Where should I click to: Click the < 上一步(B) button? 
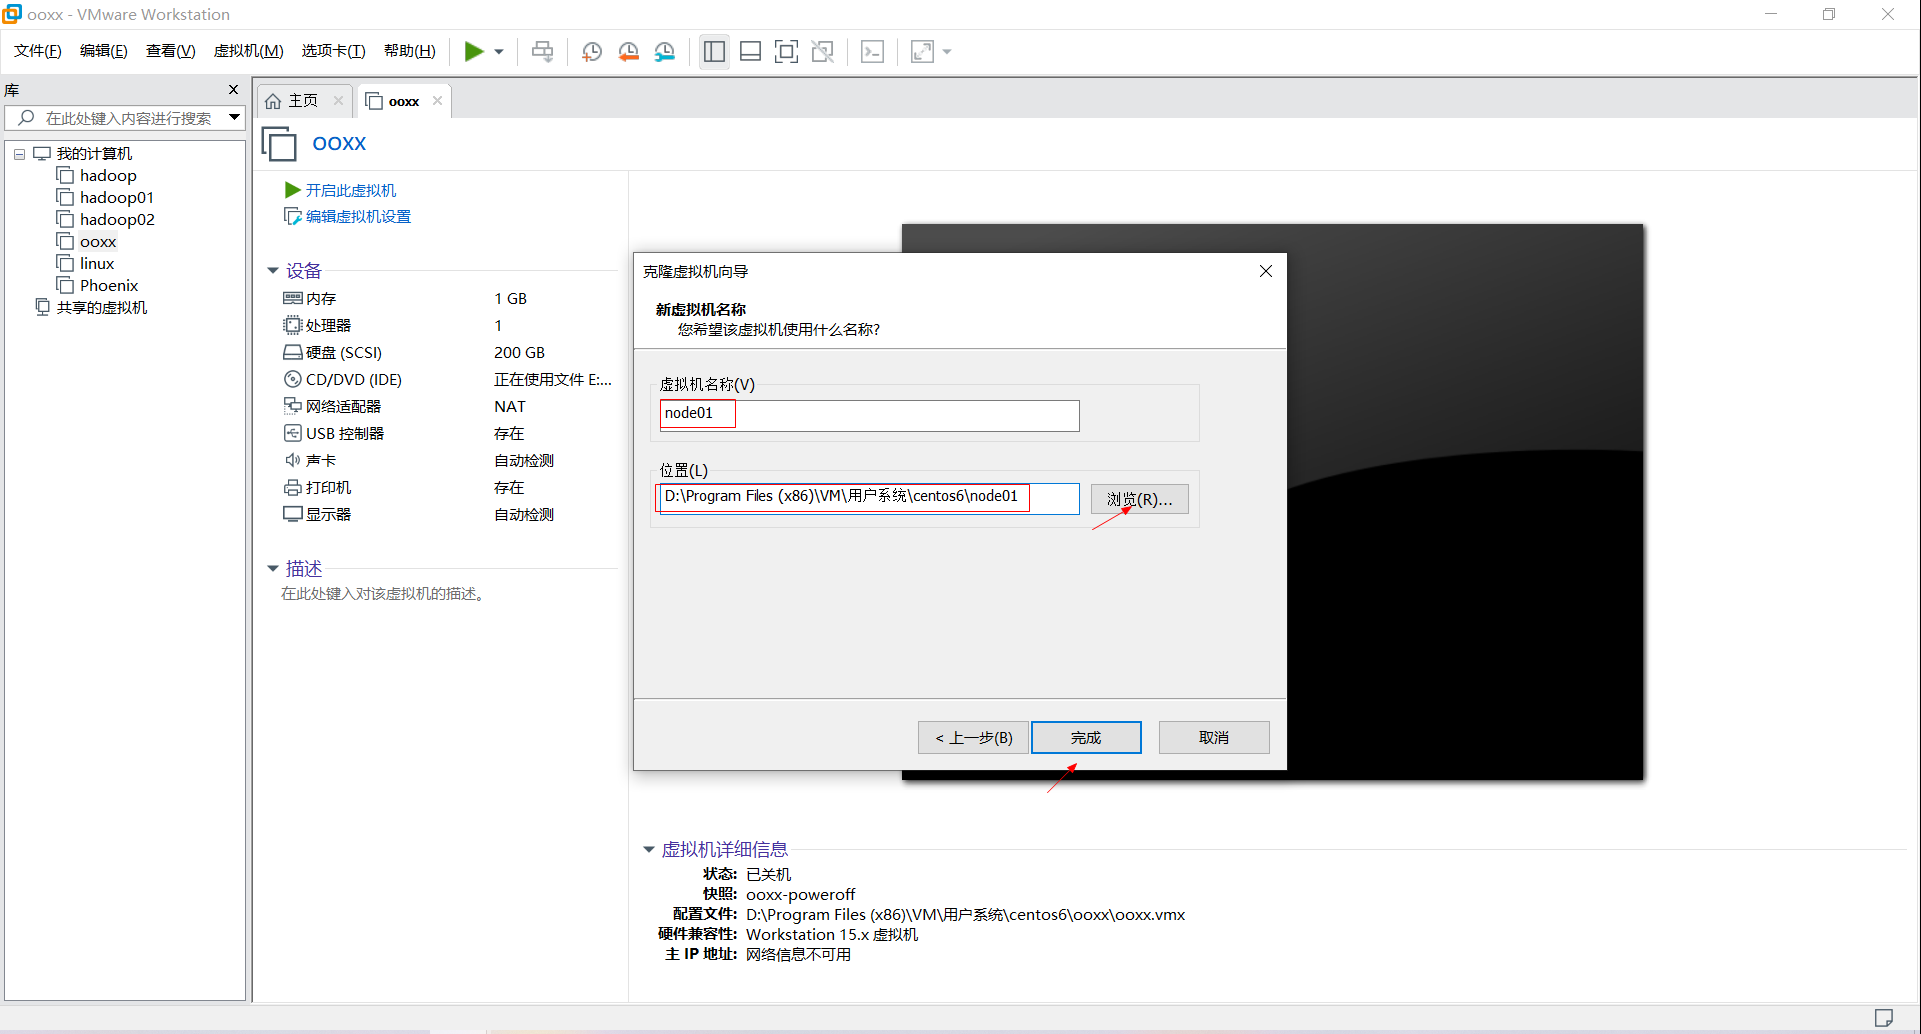click(973, 738)
